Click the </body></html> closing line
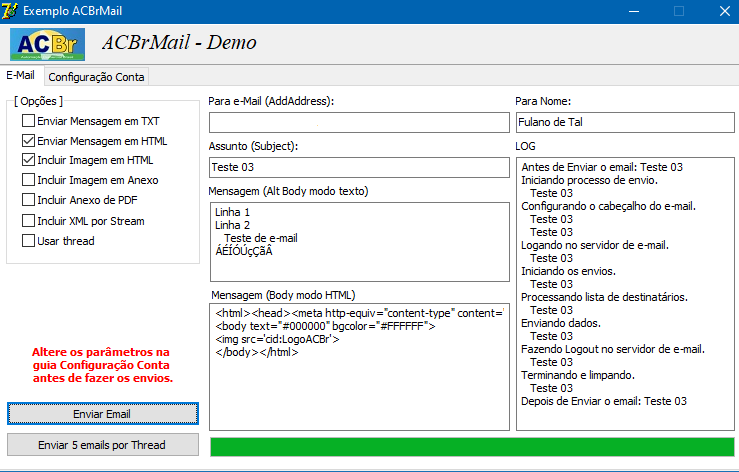 pos(257,352)
